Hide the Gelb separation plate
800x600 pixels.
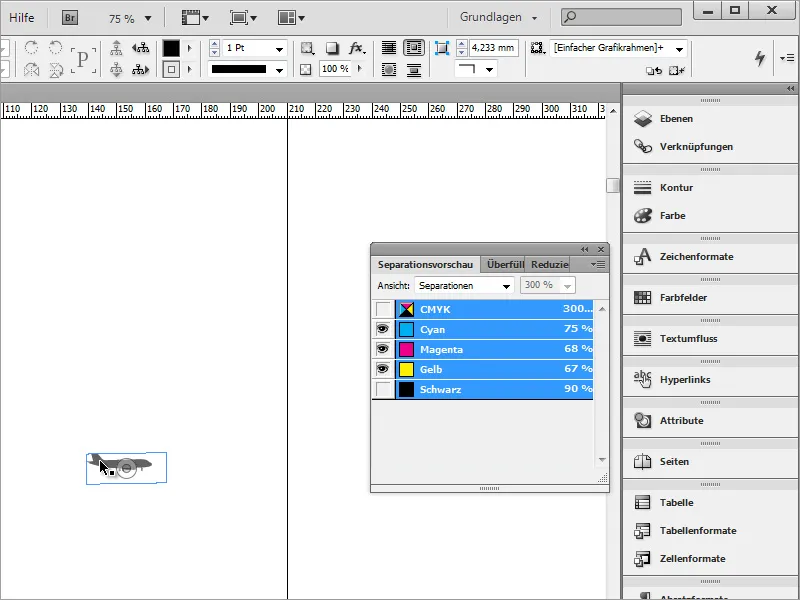pyautogui.click(x=383, y=369)
